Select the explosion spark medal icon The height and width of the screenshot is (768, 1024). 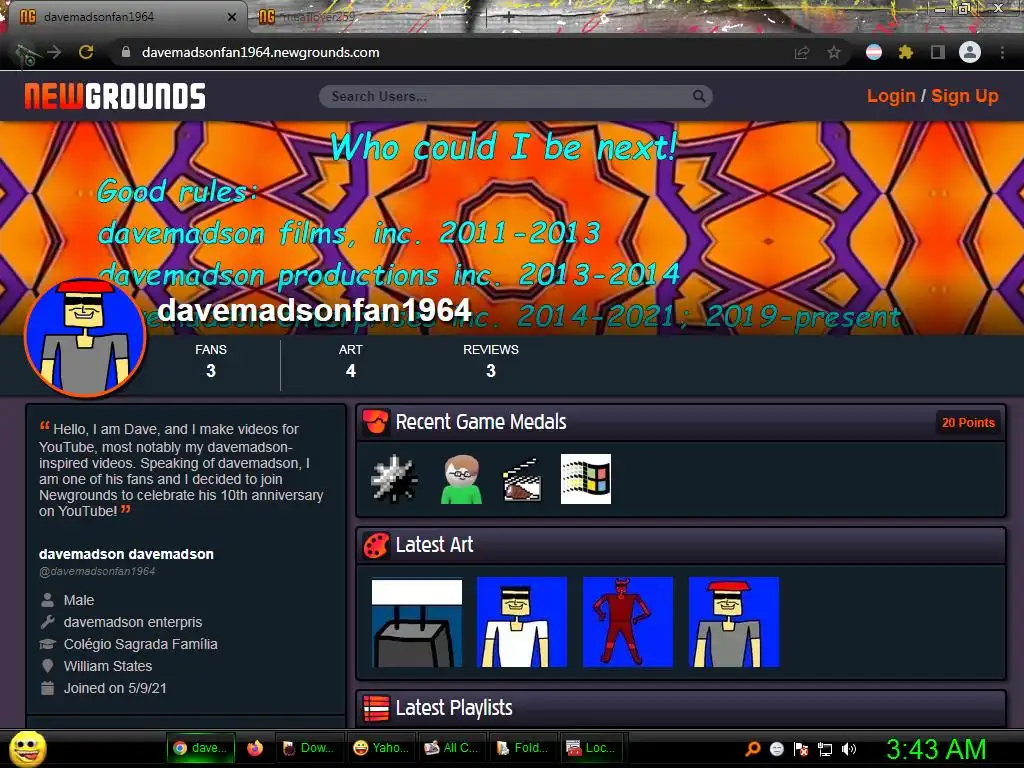pyautogui.click(x=394, y=479)
